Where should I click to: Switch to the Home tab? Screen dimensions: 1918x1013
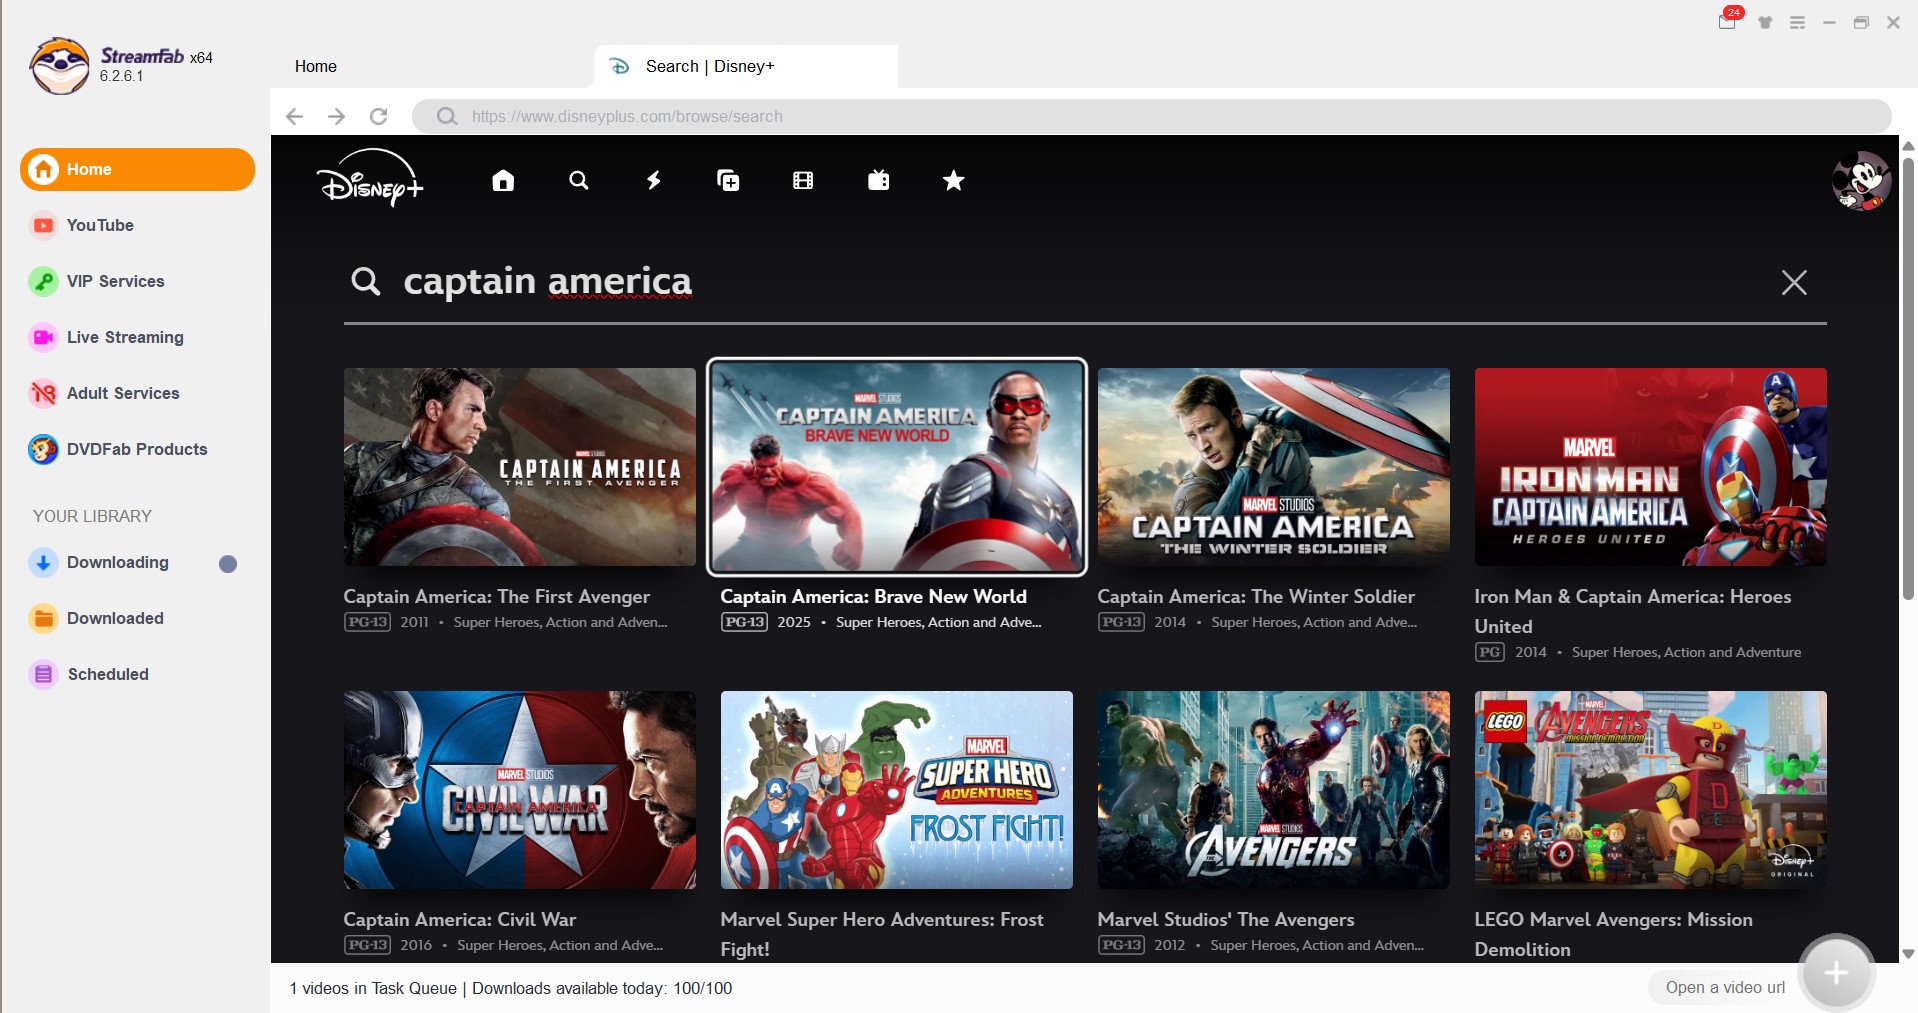tap(315, 66)
